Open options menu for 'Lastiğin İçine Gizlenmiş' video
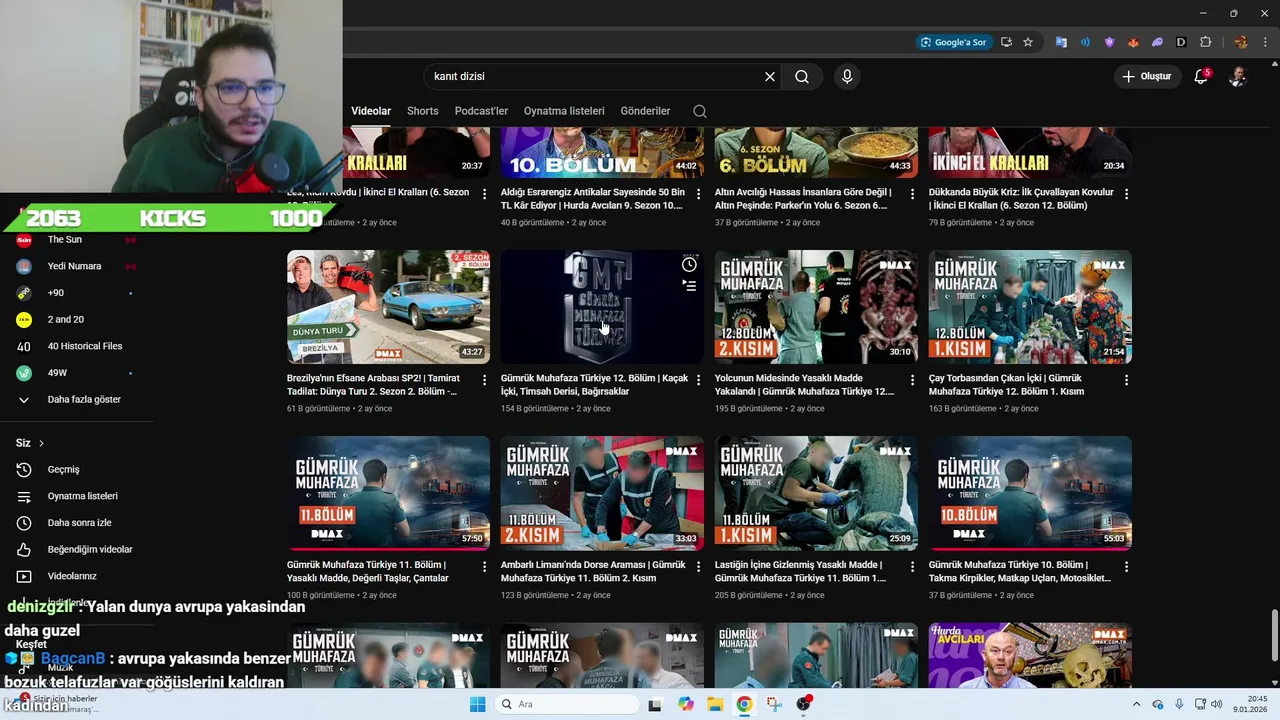Screen dimensions: 1280x720 [x=912, y=566]
